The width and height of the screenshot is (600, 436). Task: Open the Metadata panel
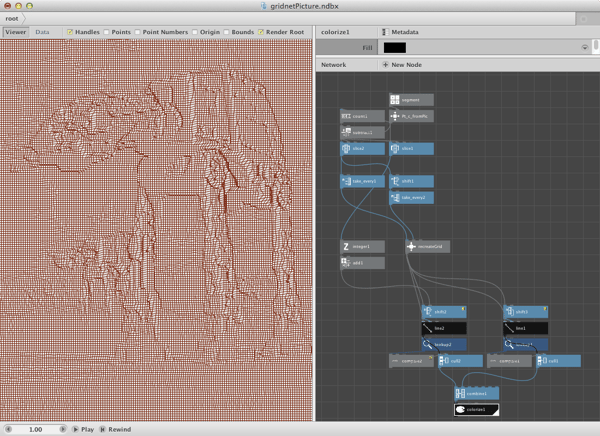tap(401, 32)
